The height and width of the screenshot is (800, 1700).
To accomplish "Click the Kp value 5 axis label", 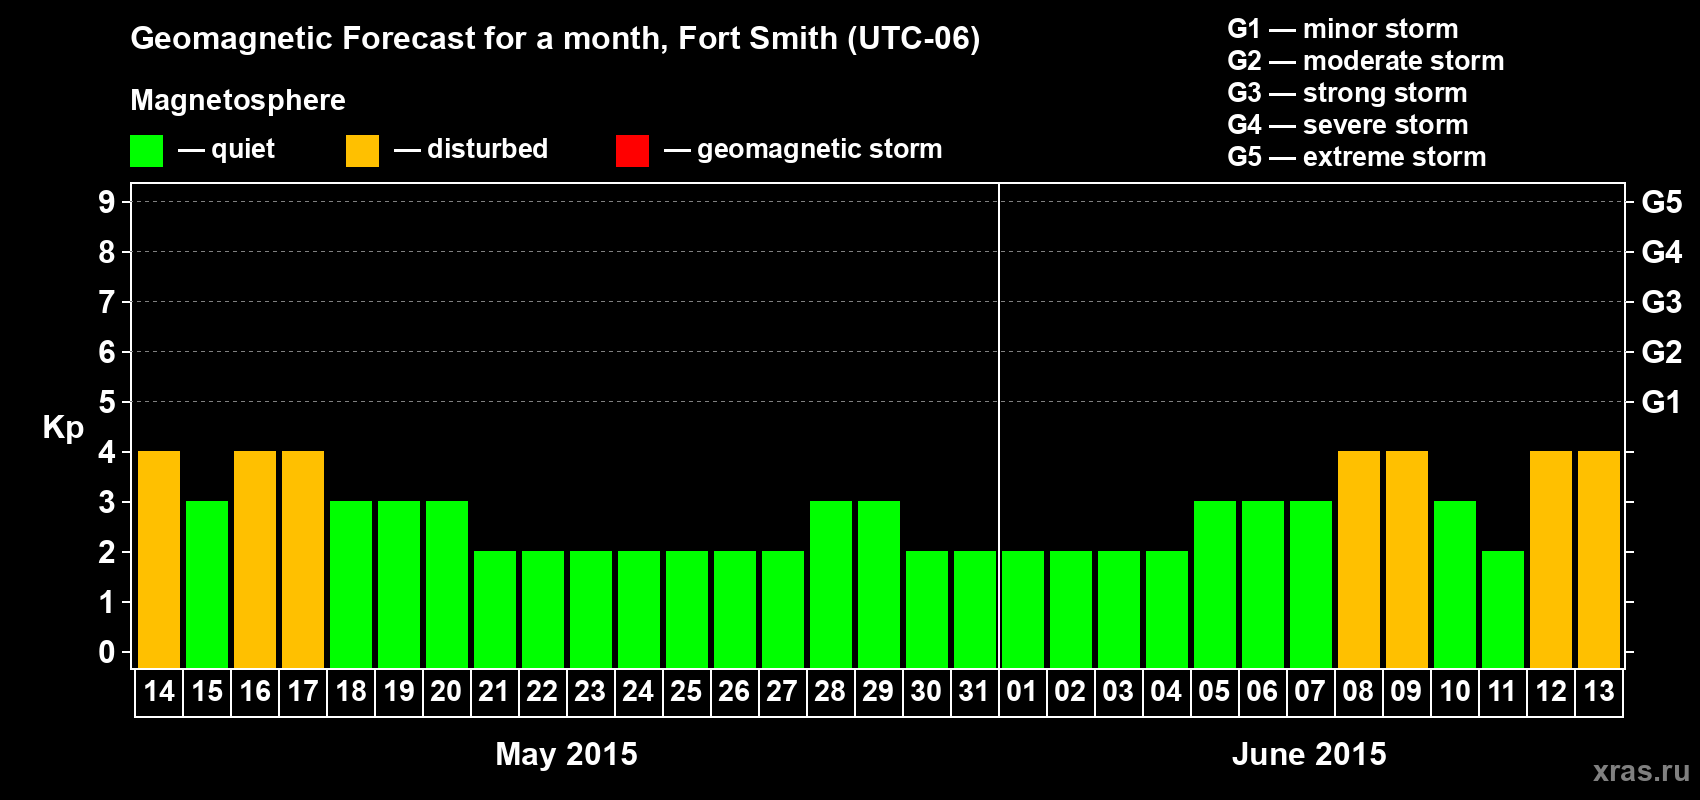I will click(107, 402).
